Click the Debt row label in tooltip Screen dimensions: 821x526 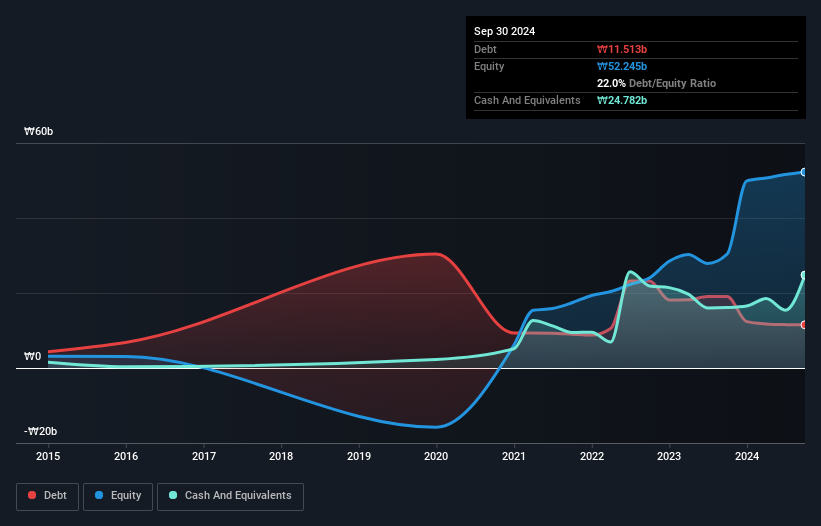click(x=485, y=49)
